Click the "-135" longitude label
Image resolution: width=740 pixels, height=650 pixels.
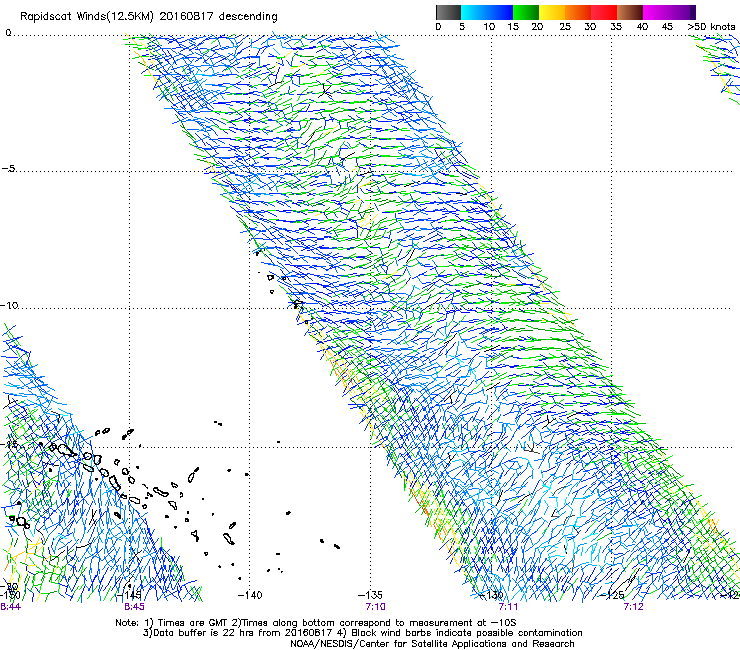pyautogui.click(x=370, y=595)
